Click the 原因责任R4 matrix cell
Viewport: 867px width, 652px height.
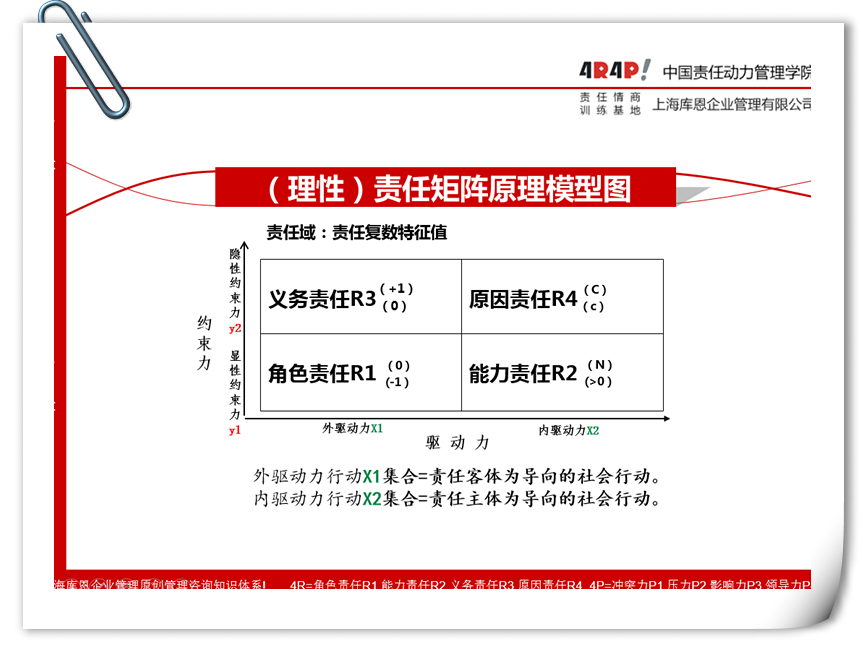point(562,297)
